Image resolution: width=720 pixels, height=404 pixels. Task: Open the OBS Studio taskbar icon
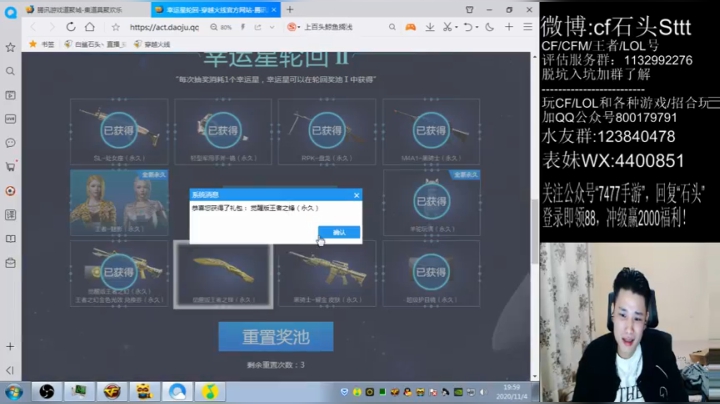coord(47,392)
